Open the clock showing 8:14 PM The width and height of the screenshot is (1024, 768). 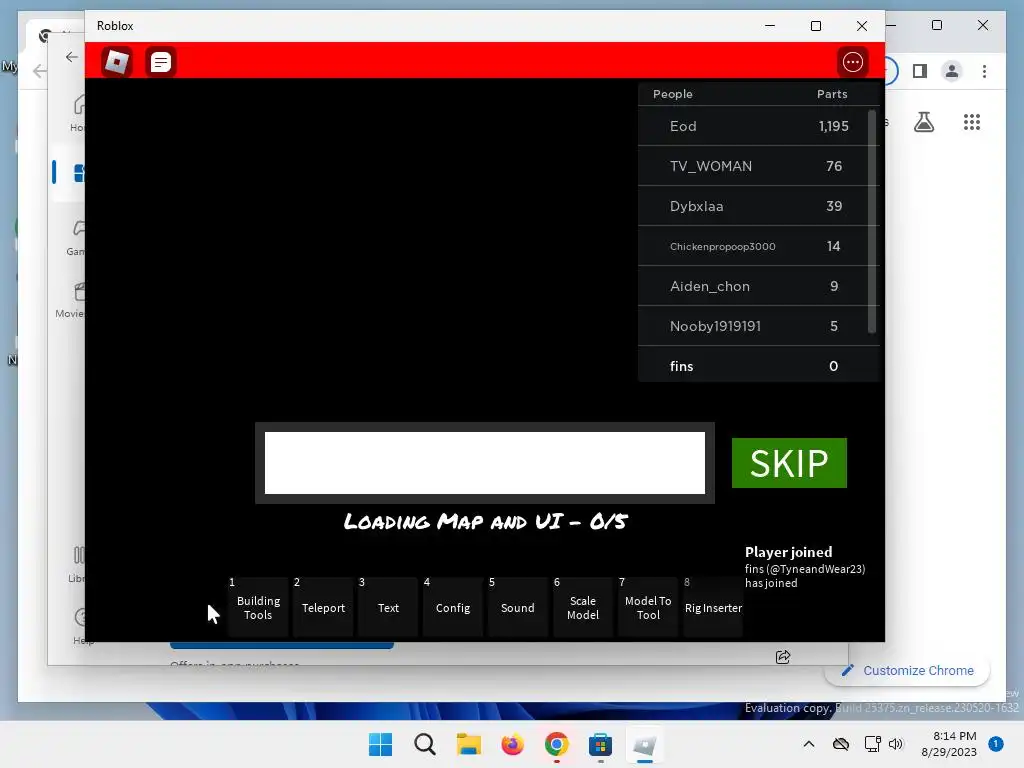tap(948, 744)
